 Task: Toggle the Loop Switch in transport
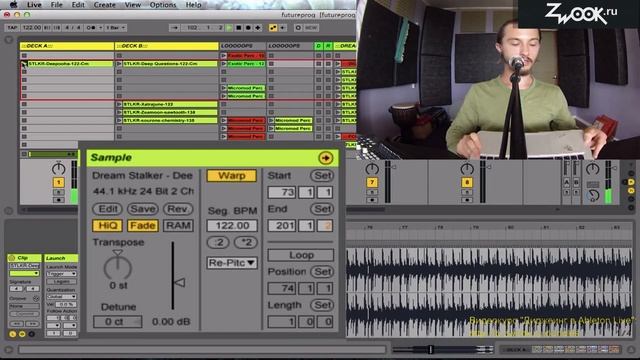click(298, 28)
